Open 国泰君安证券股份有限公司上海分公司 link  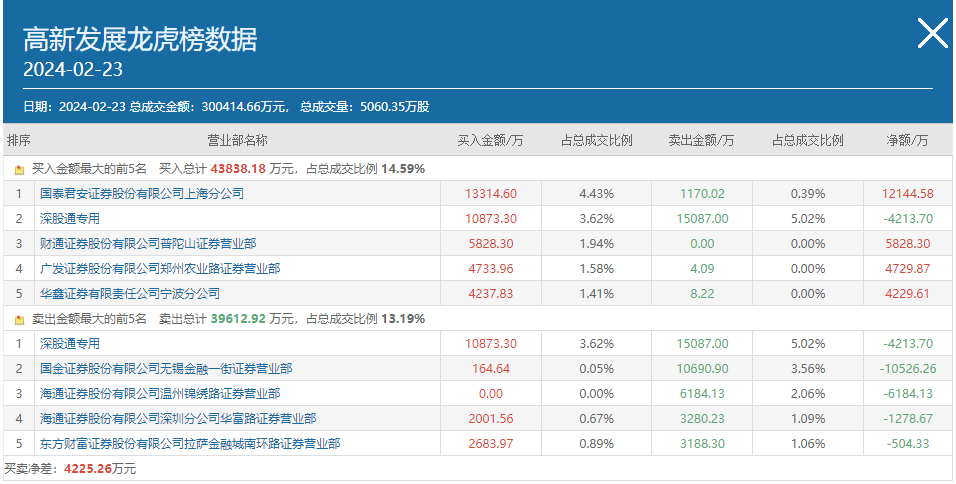(142, 194)
